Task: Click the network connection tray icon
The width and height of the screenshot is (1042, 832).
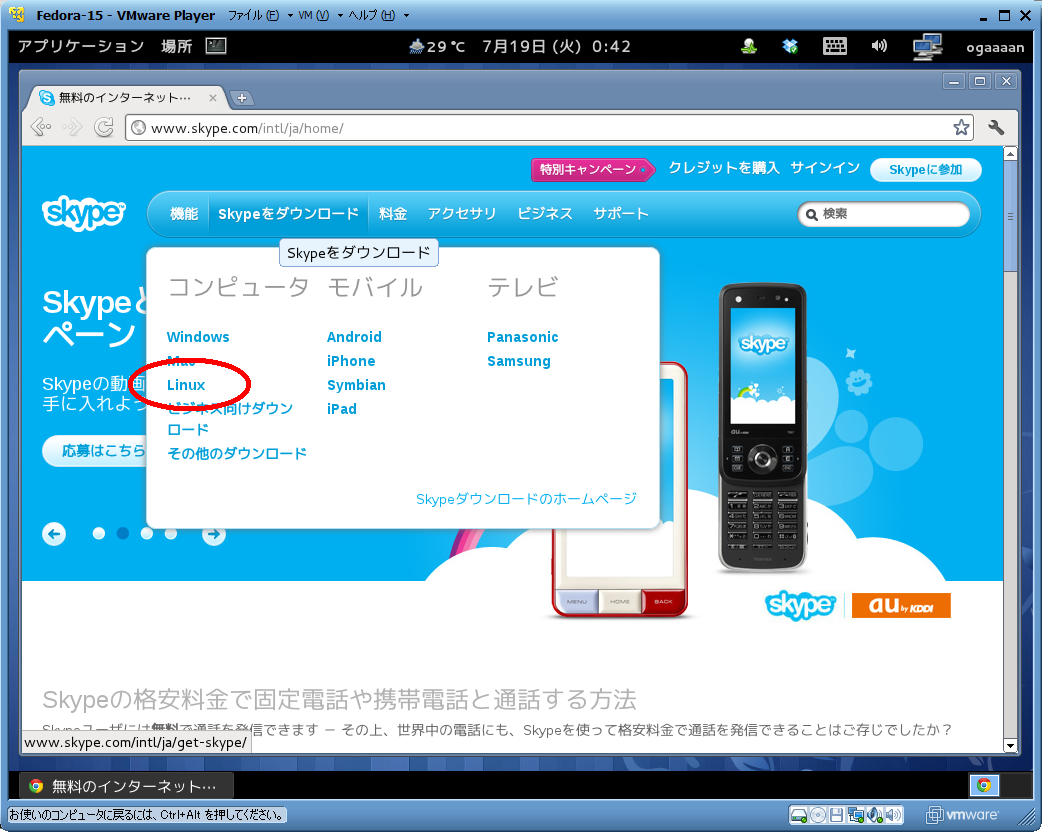Action: tap(927, 47)
